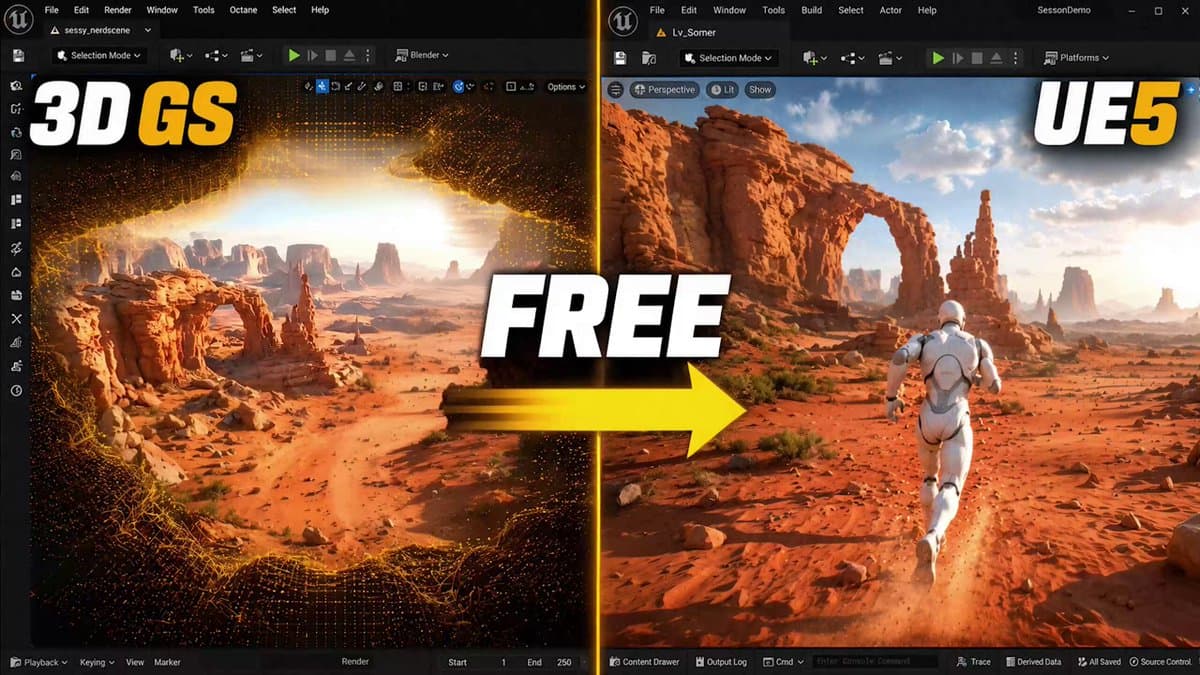Open Cmd dropdown in right status bar
Image resolution: width=1200 pixels, height=675 pixels.
click(782, 662)
